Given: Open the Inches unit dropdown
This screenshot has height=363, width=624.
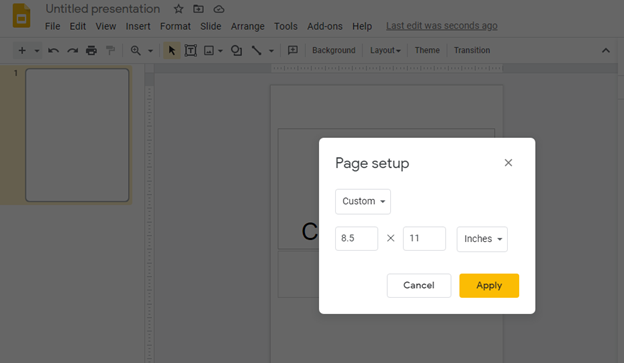Looking at the screenshot, I should coord(482,239).
